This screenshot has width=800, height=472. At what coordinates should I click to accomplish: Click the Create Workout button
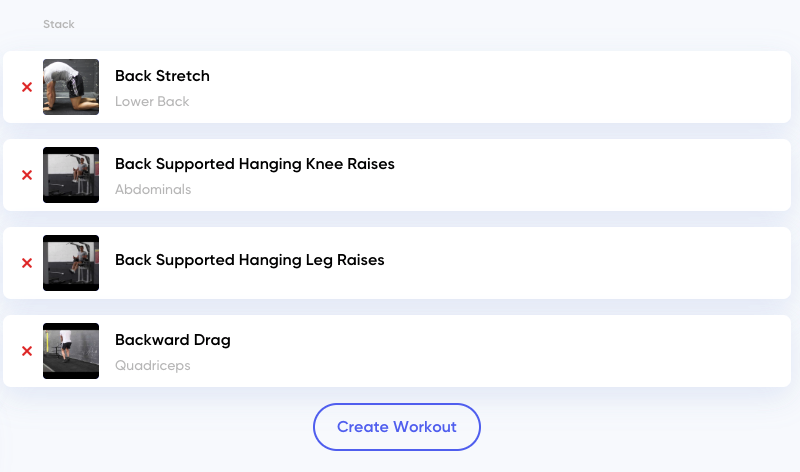[x=397, y=427]
